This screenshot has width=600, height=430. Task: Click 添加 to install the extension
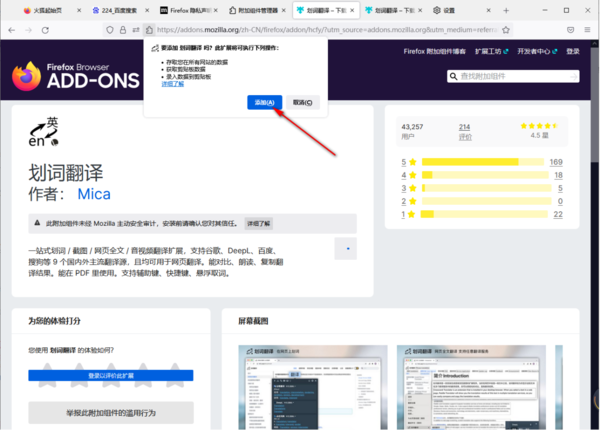coord(264,102)
